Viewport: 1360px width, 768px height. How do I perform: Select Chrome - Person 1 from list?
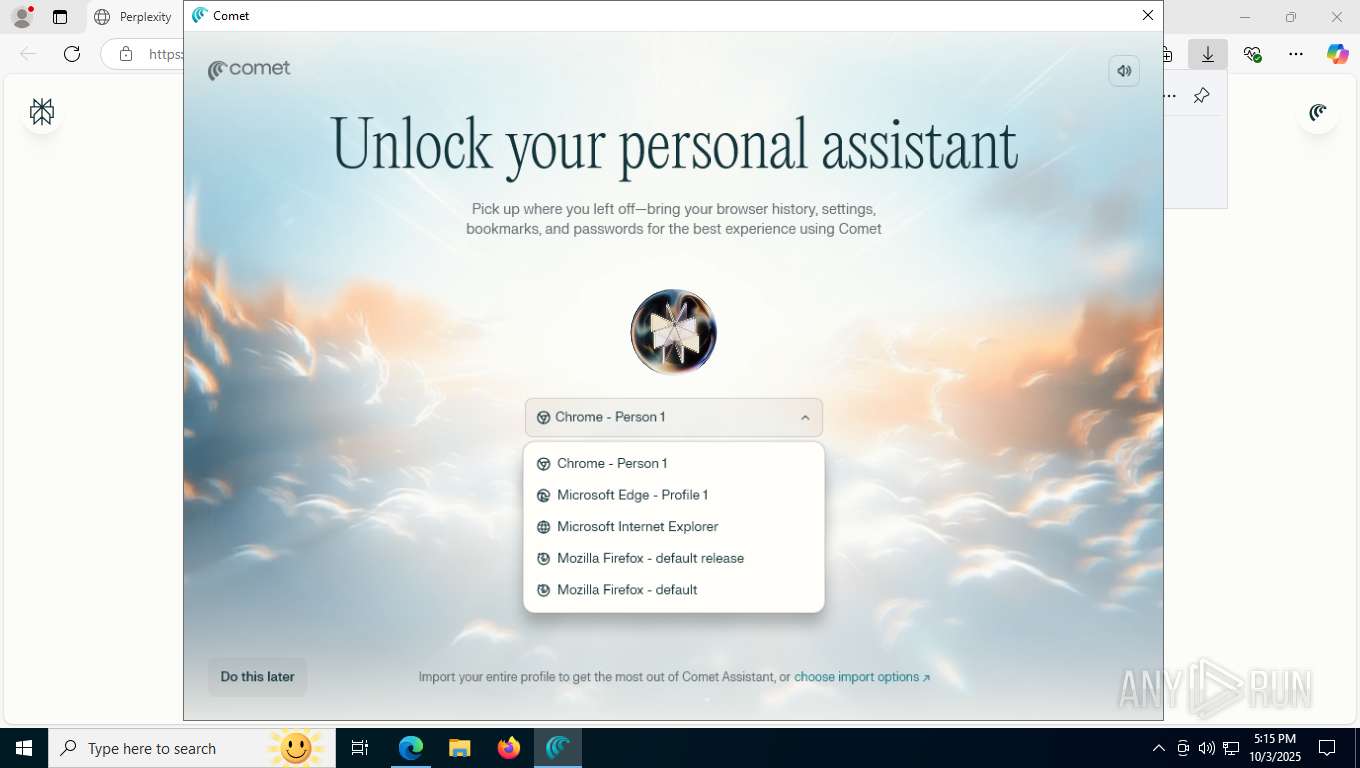(673, 463)
